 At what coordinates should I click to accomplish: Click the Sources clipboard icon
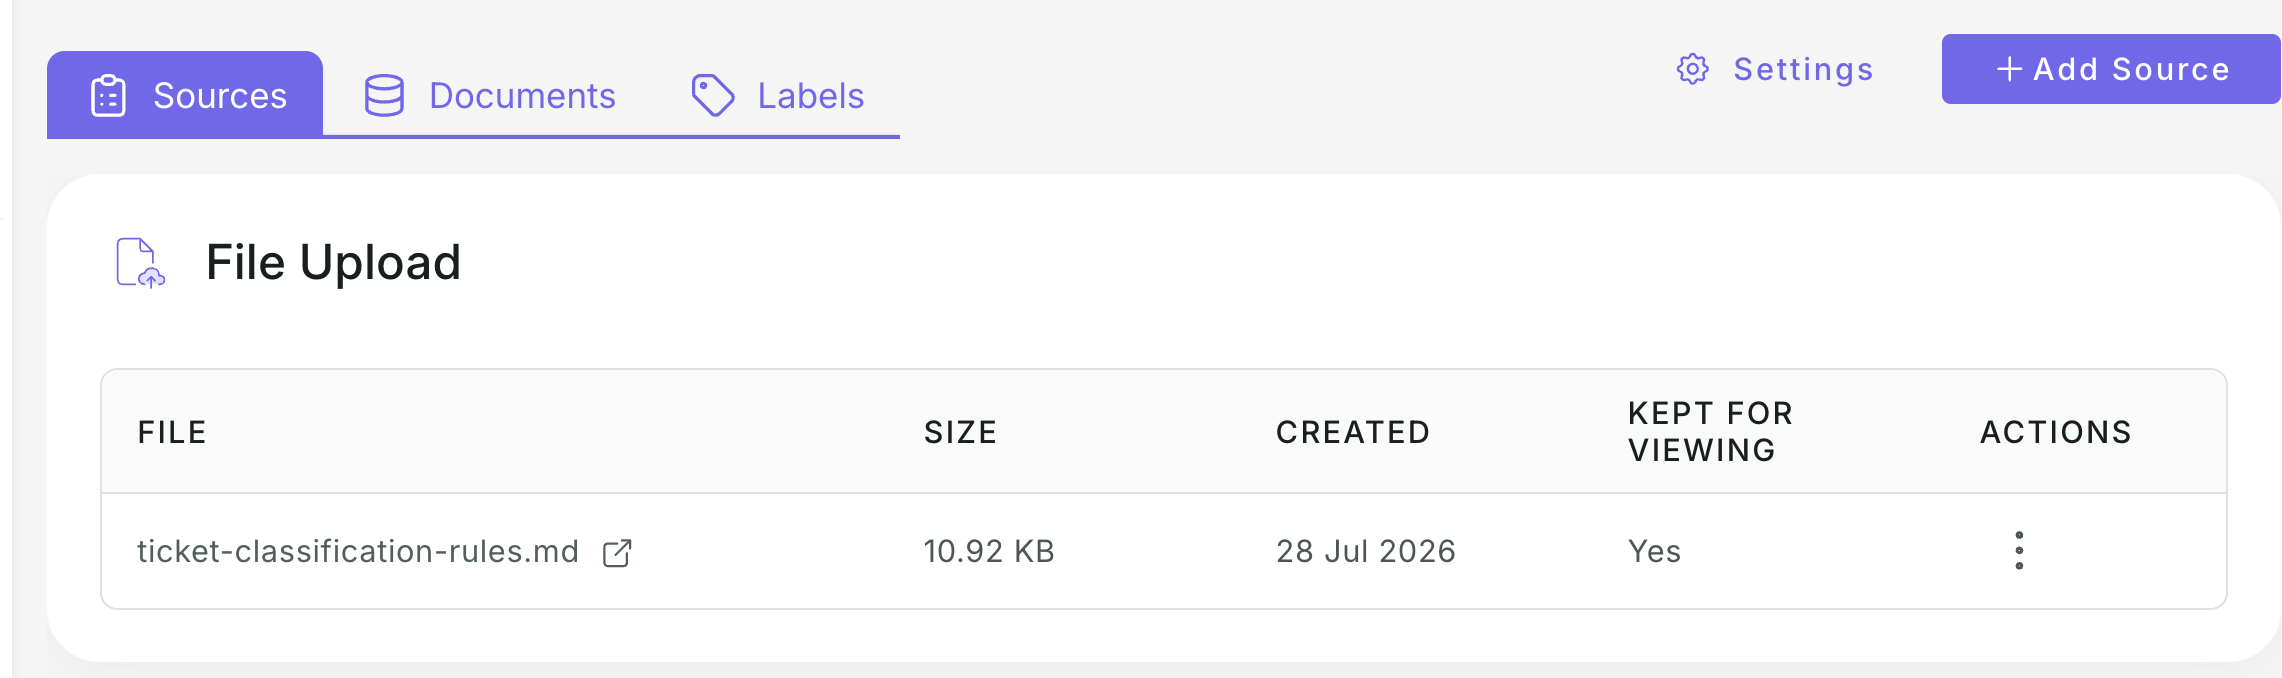pyautogui.click(x=108, y=96)
